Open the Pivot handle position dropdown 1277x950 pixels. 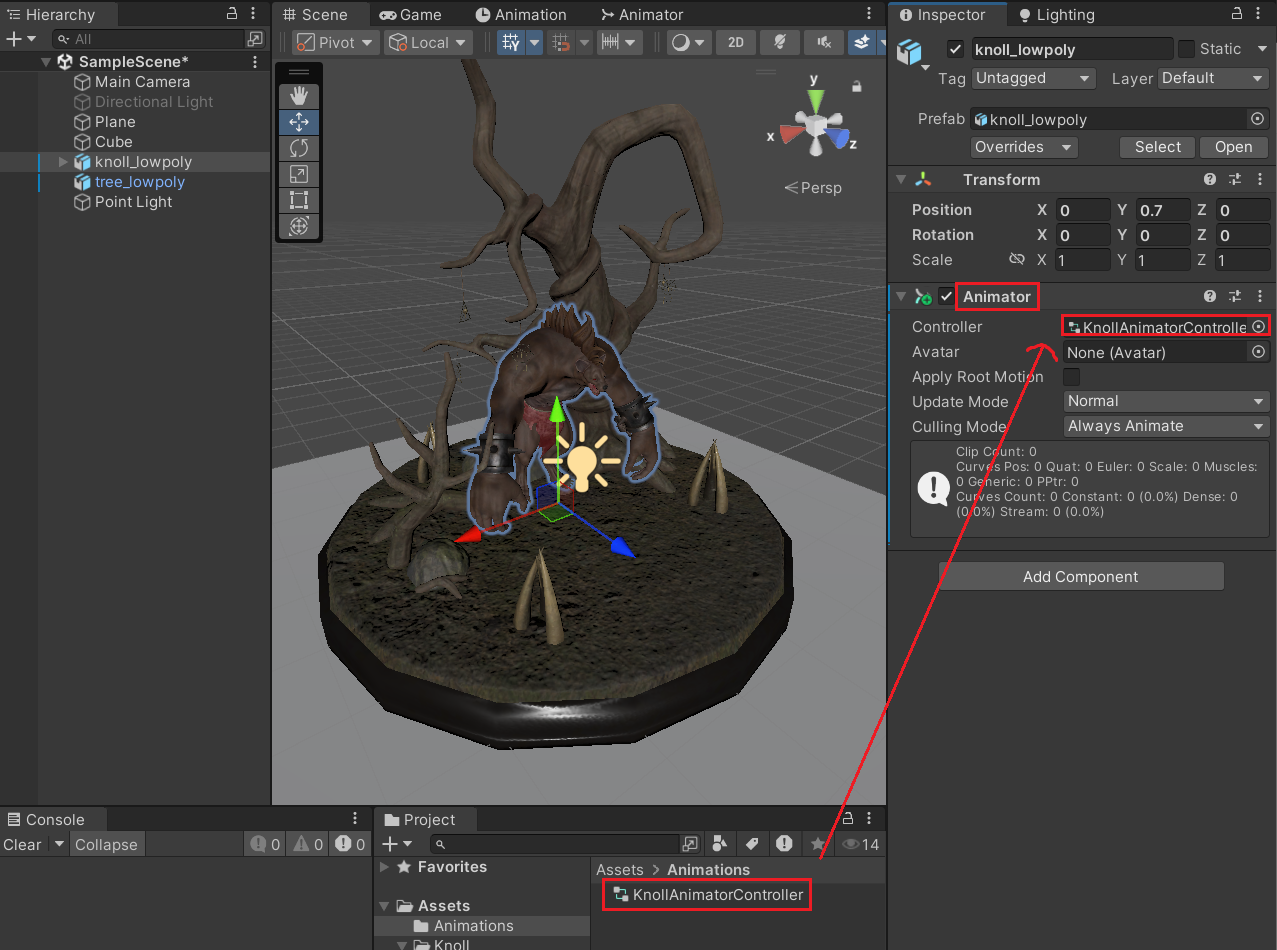pos(335,43)
